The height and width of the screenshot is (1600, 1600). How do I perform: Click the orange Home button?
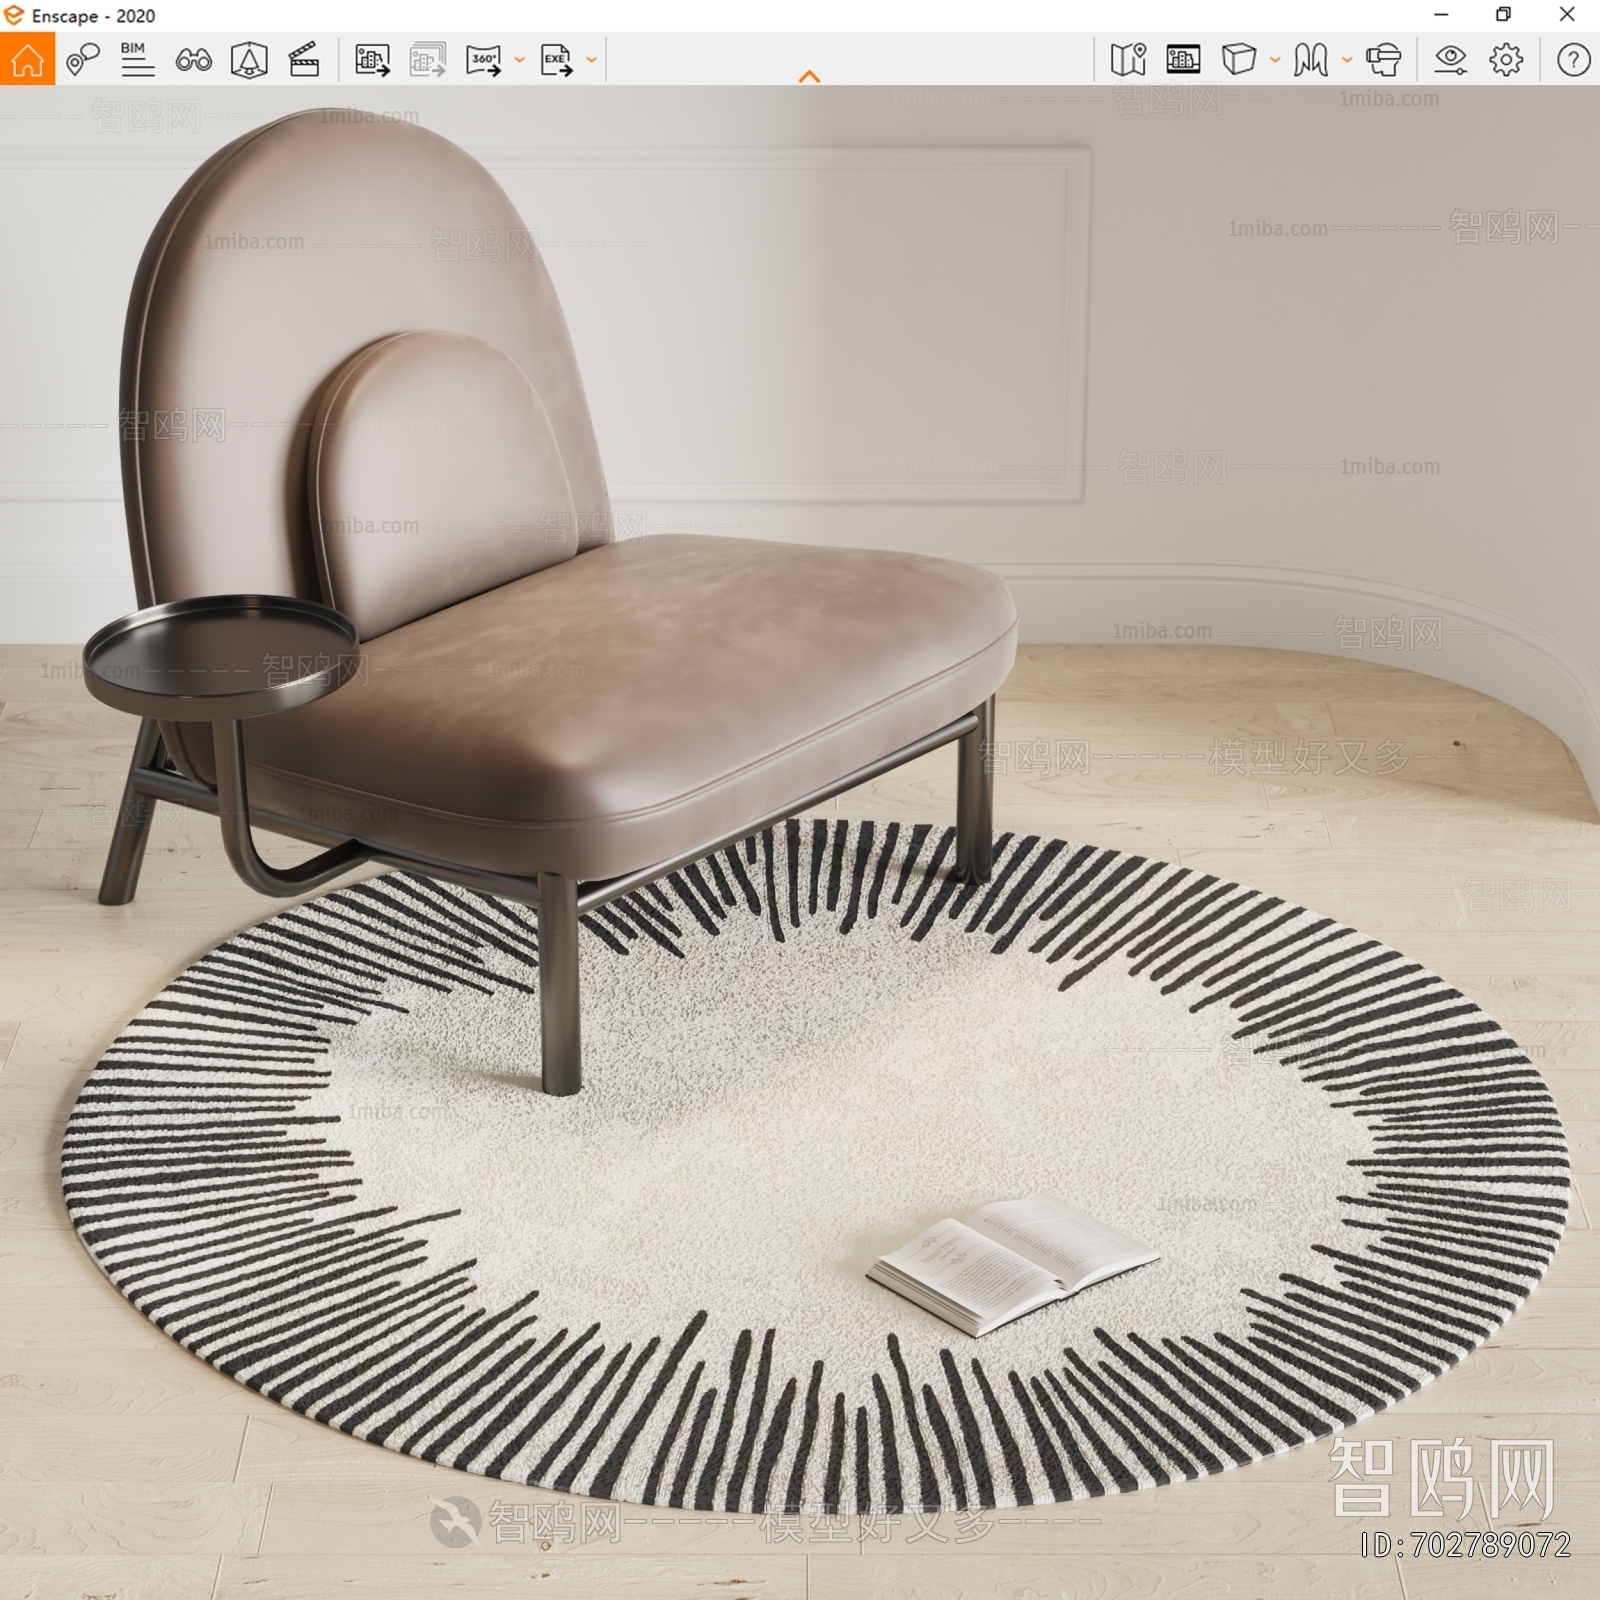point(27,59)
